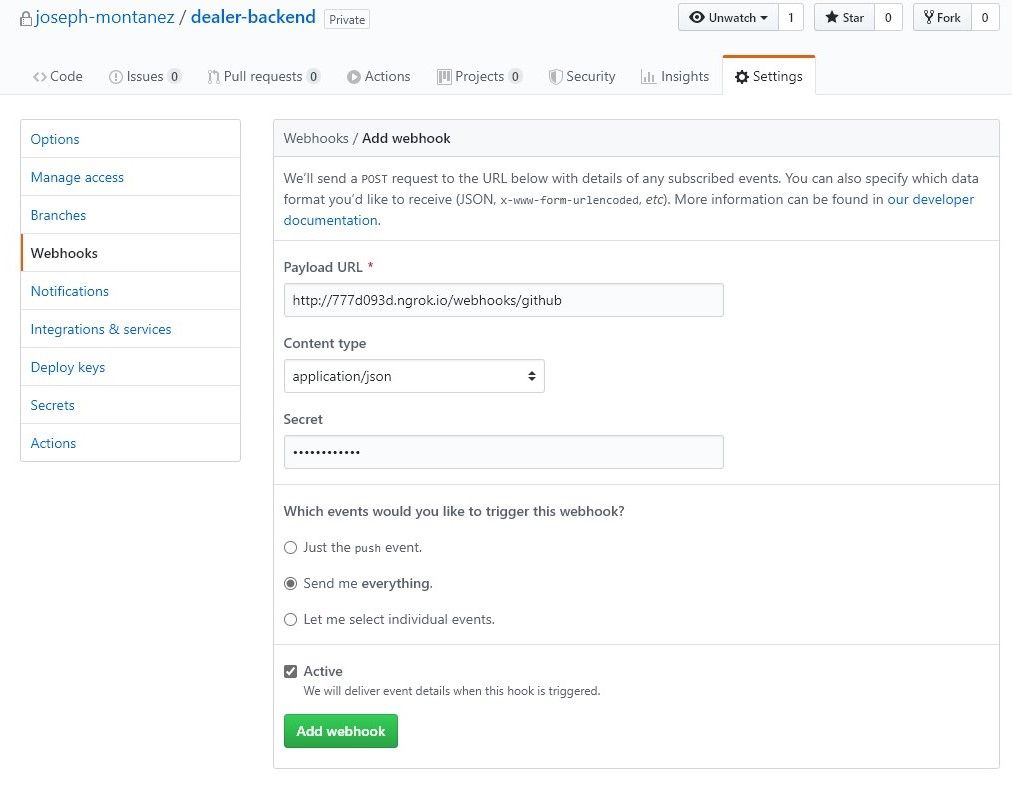Focus the Secret password field
Screen dimensions: 1012x795
[x=503, y=452]
